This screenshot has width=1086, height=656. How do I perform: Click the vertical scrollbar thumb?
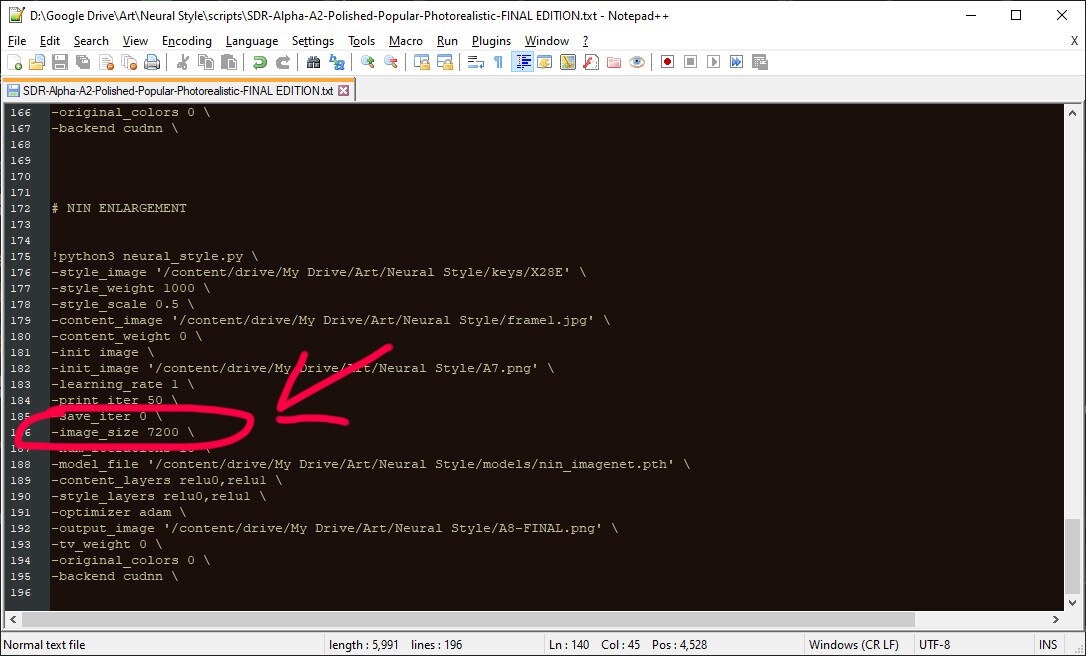point(1072,554)
